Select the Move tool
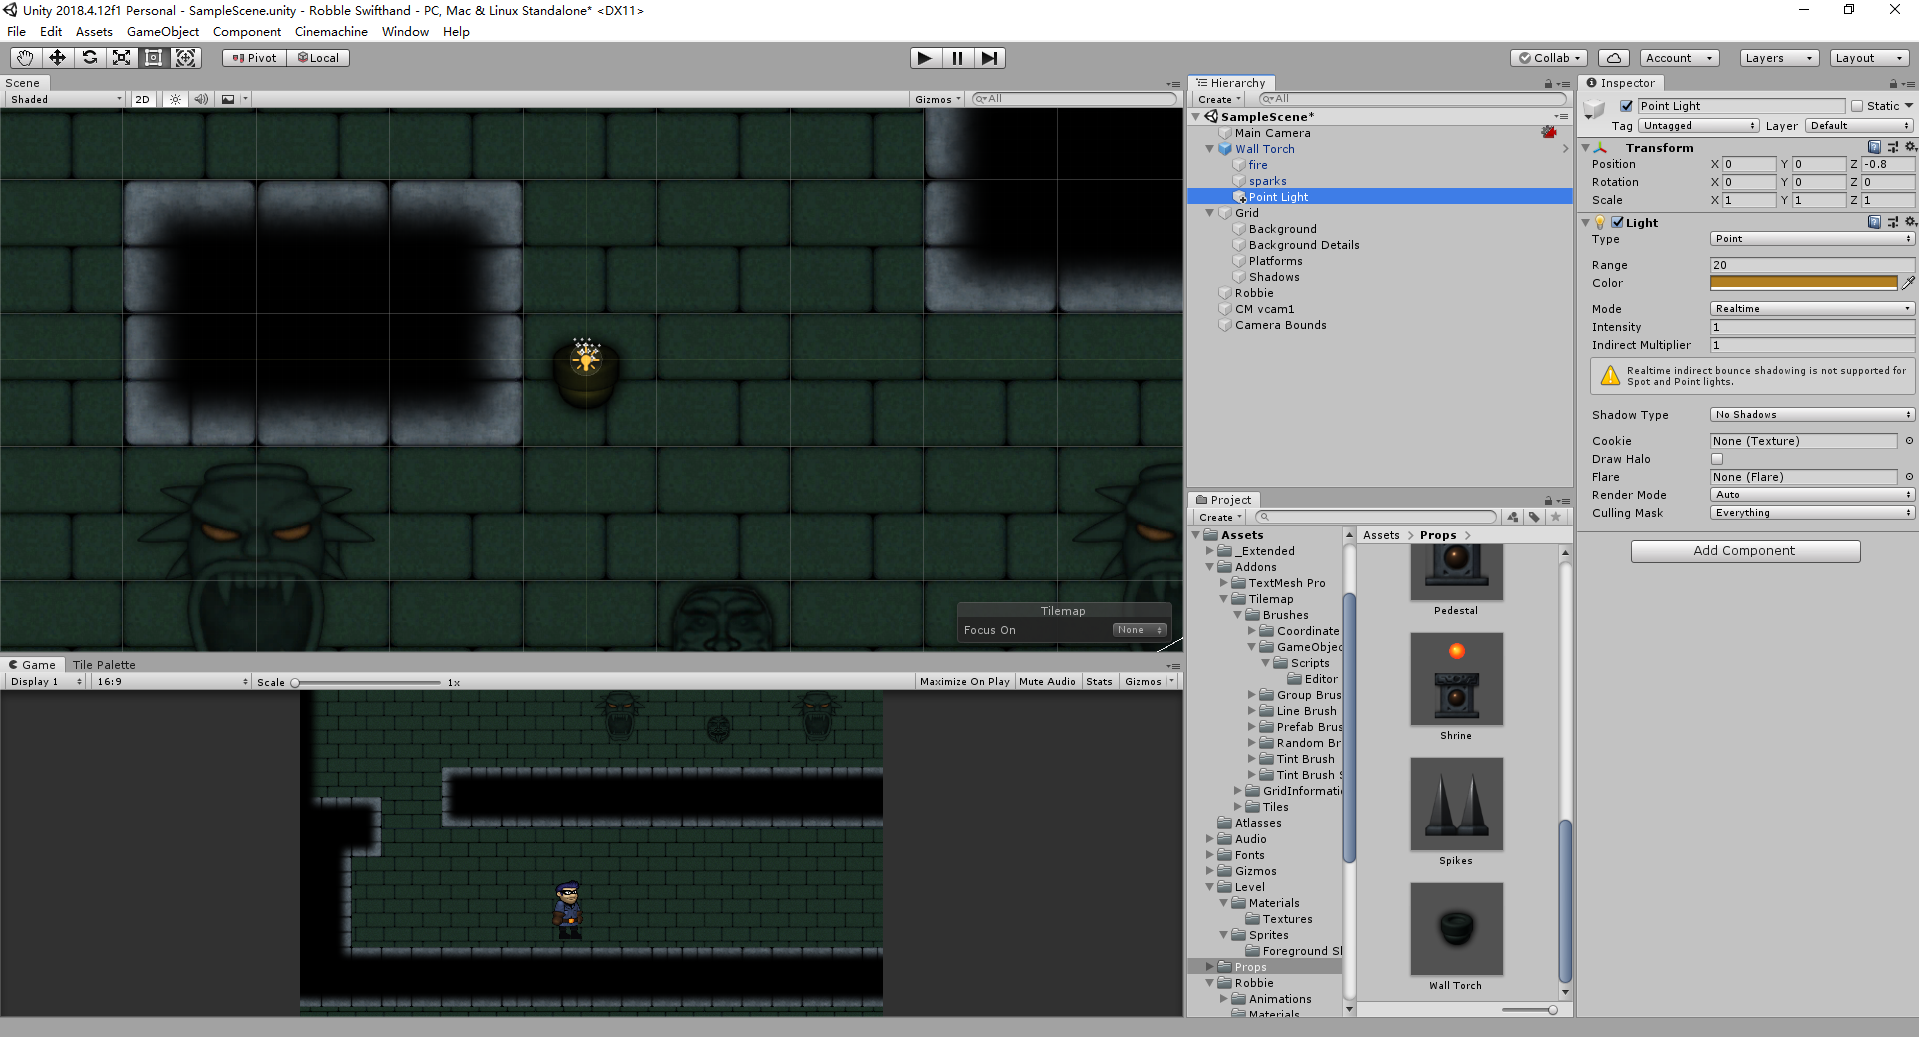1919x1037 pixels. tap(57, 58)
